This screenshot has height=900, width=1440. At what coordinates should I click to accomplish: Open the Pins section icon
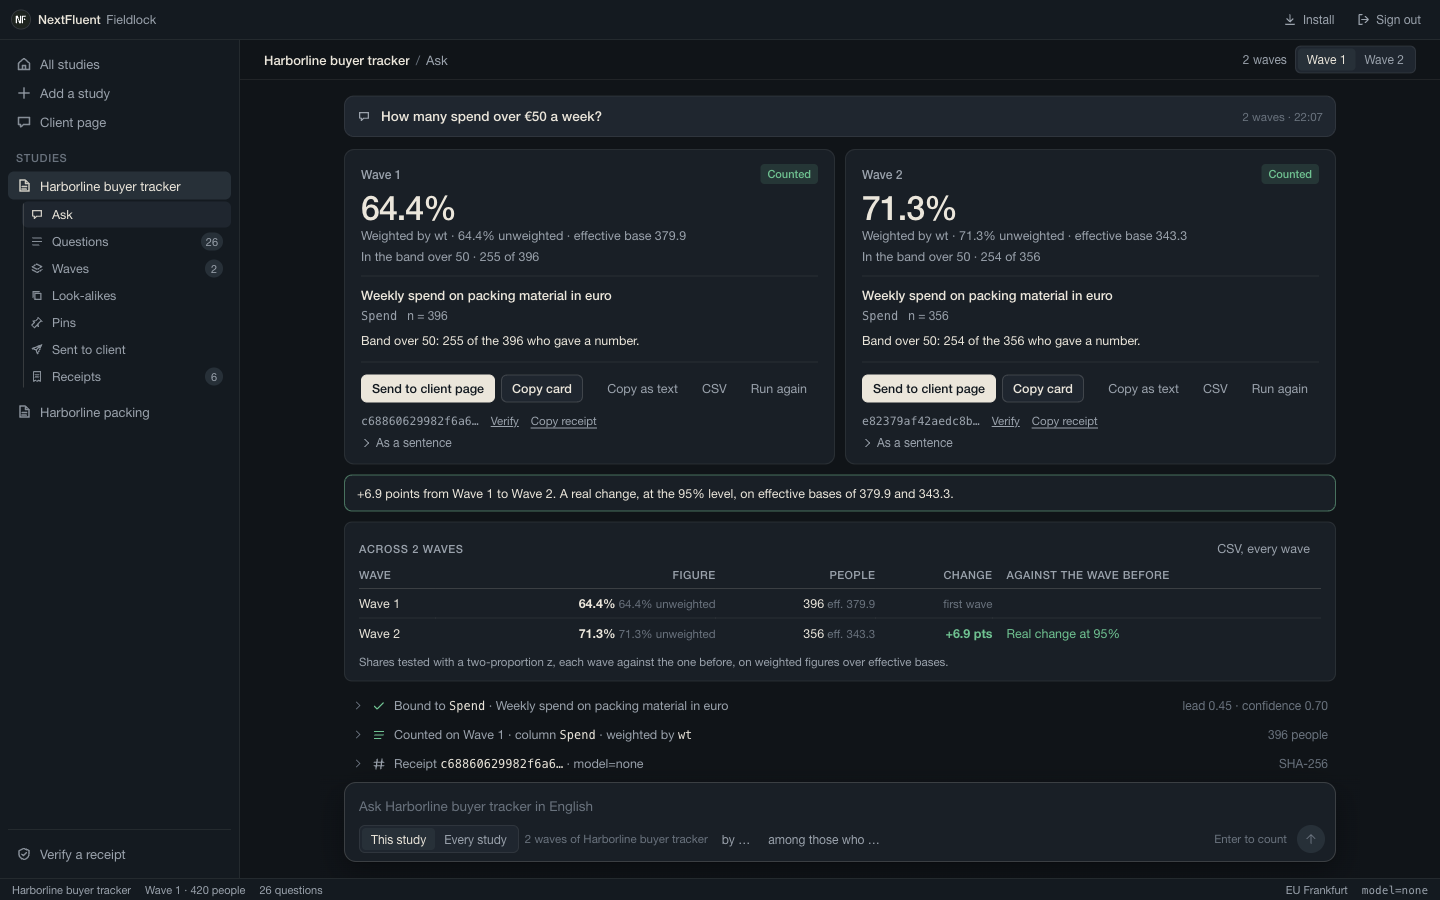[37, 323]
